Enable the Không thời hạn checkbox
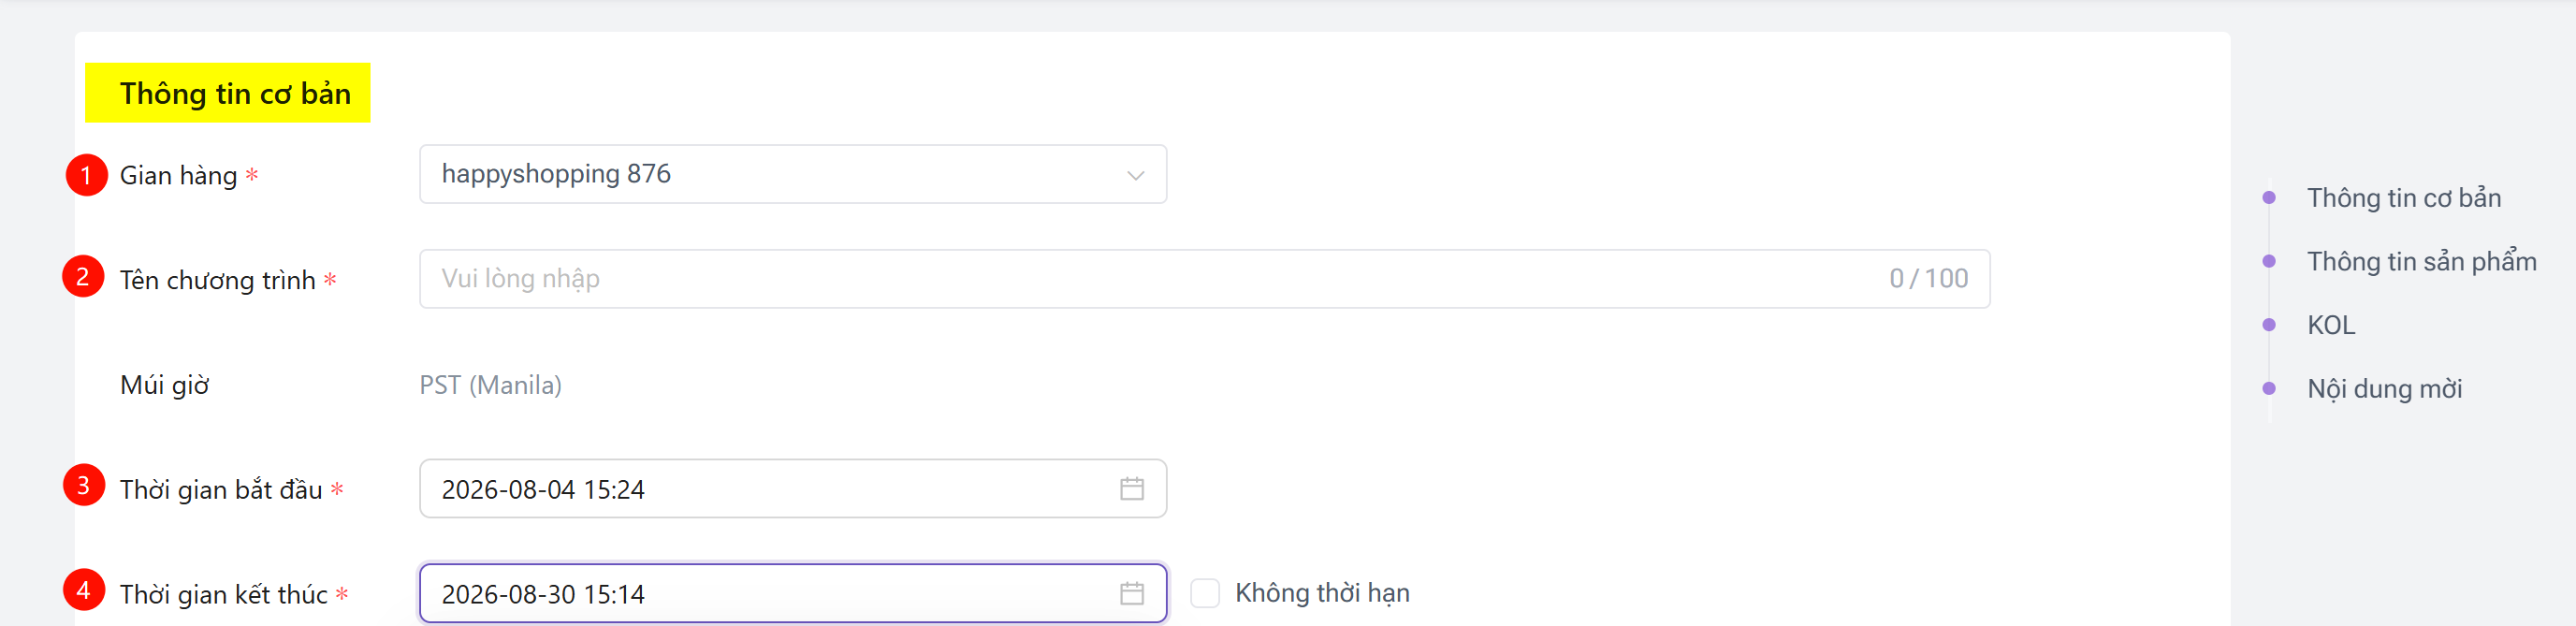This screenshot has height=626, width=2576. (1205, 593)
